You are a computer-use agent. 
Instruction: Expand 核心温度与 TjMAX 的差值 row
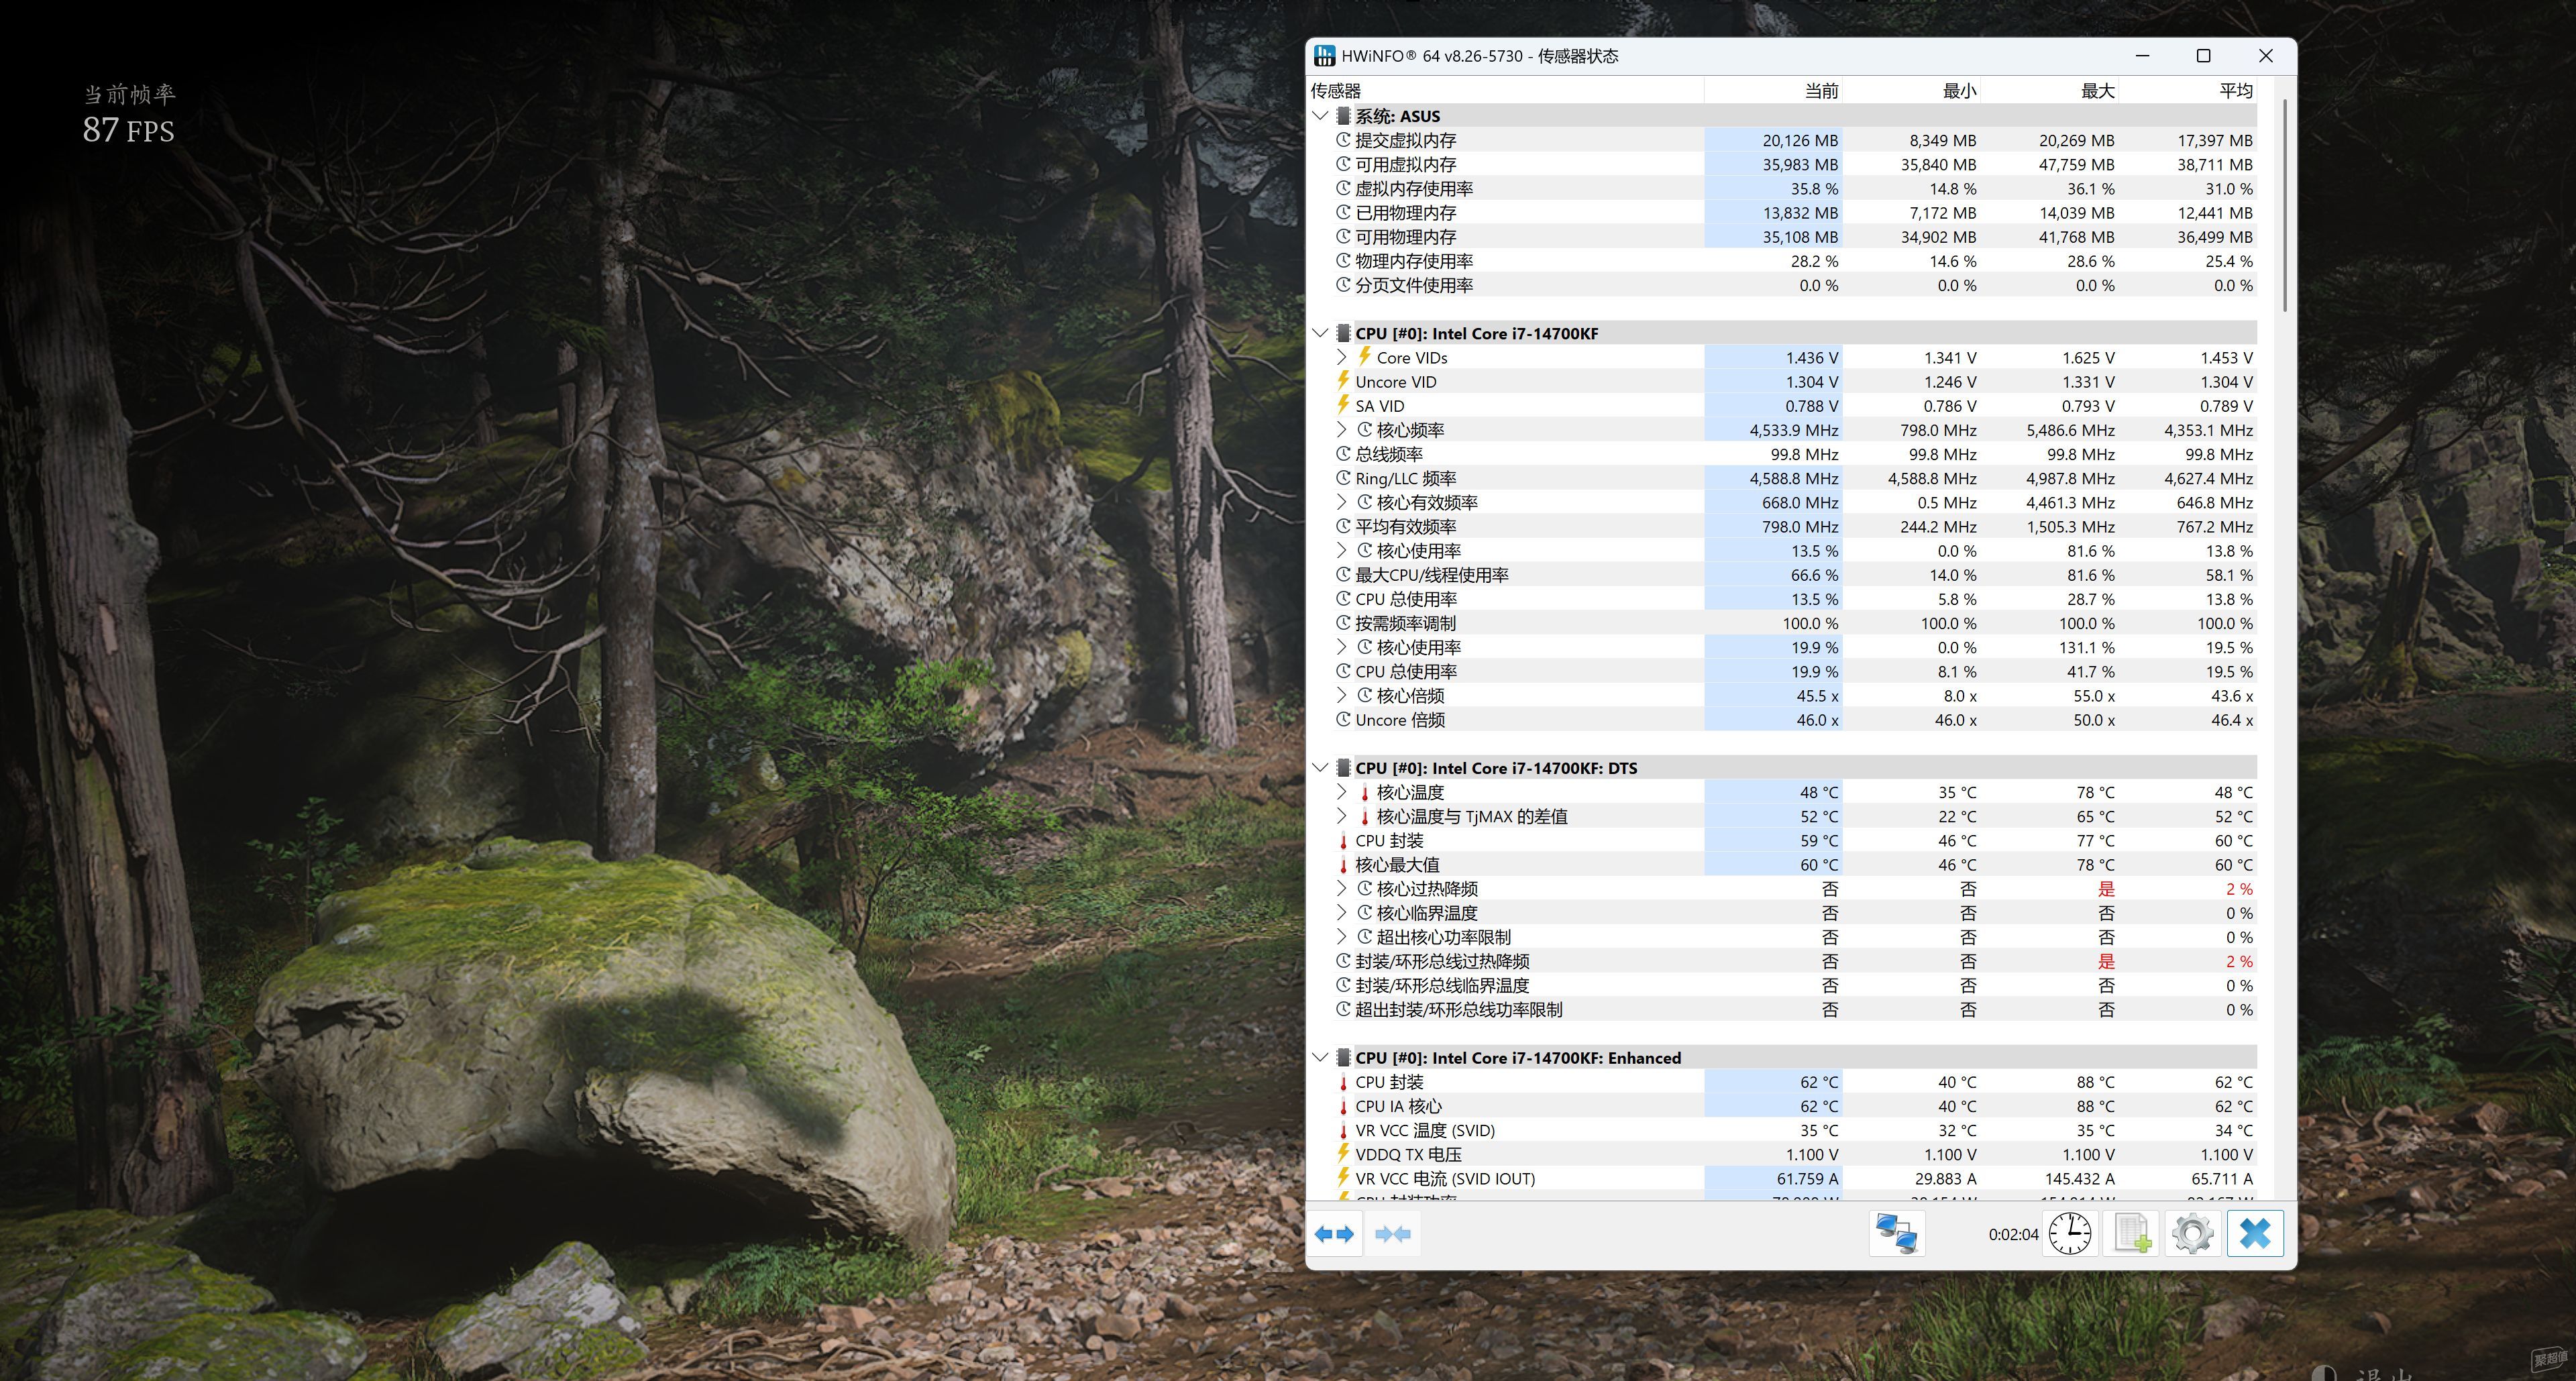tap(1342, 816)
